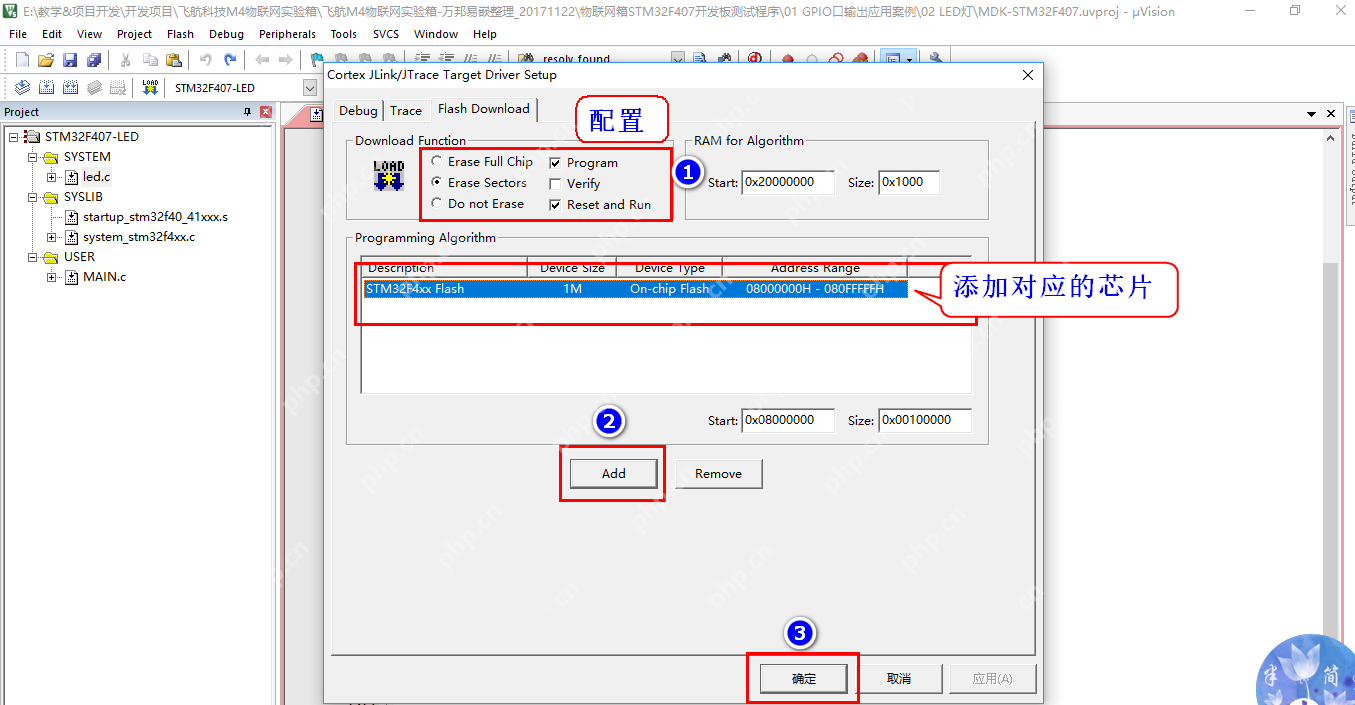1355x705 pixels.
Task: Click the wrench Configuration toolbar icon
Action: point(936,60)
